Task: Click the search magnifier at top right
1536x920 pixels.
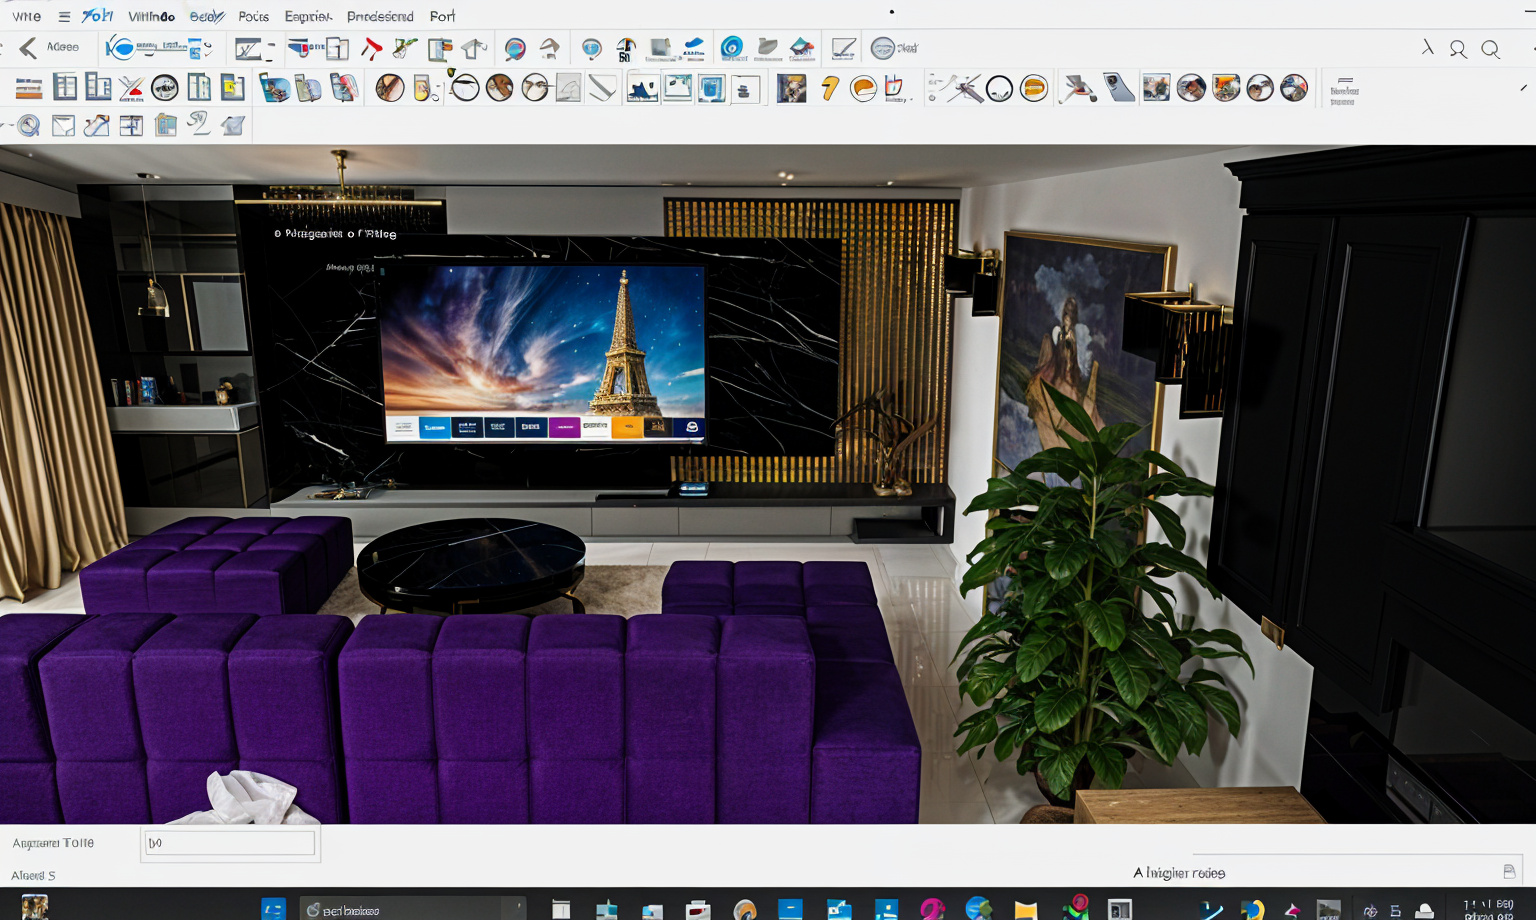Action: [1490, 49]
